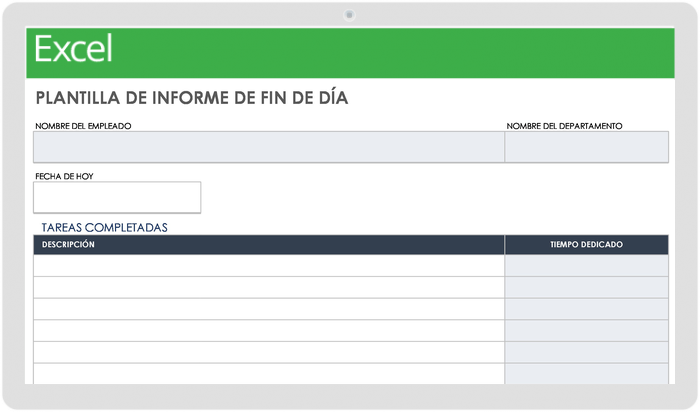Click the webcam dot on monitor frame

(x=349, y=14)
